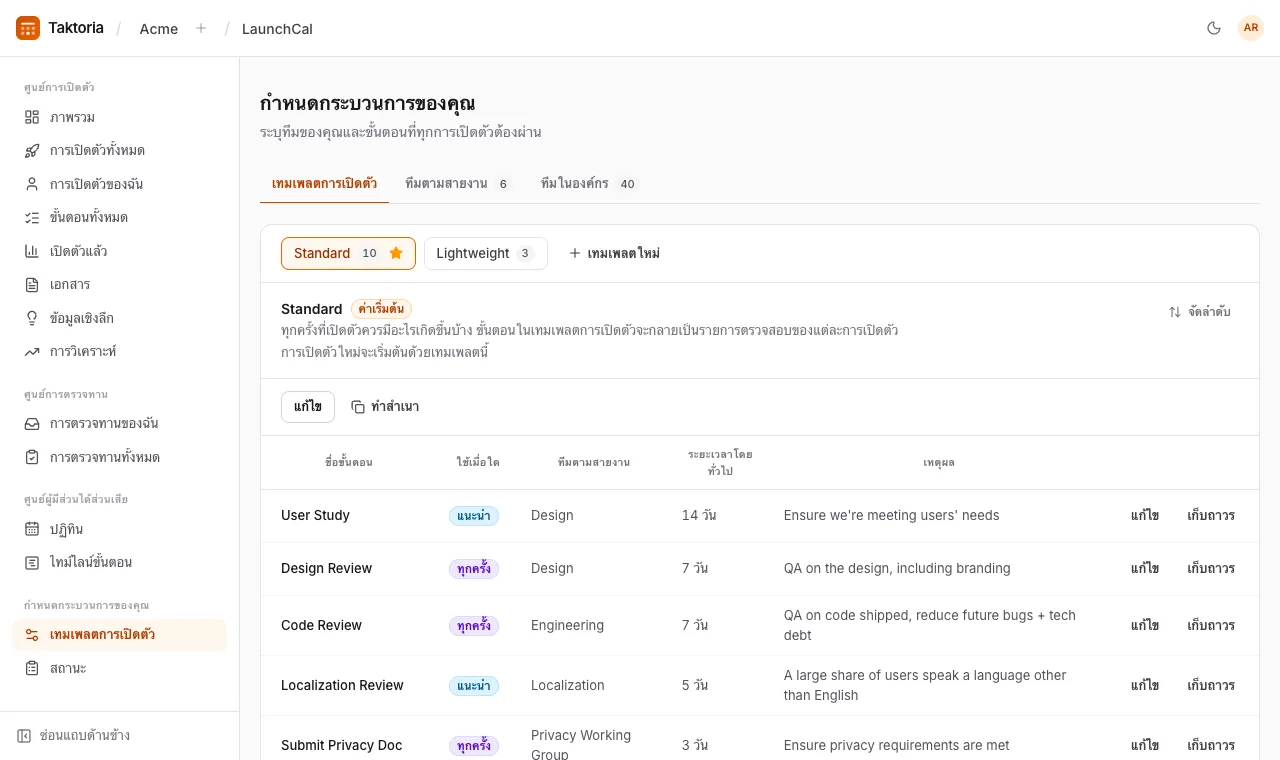Image resolution: width=1280 pixels, height=760 pixels.
Task: Open ปฏิทิน calendar in sidebar
Action: (x=120, y=529)
